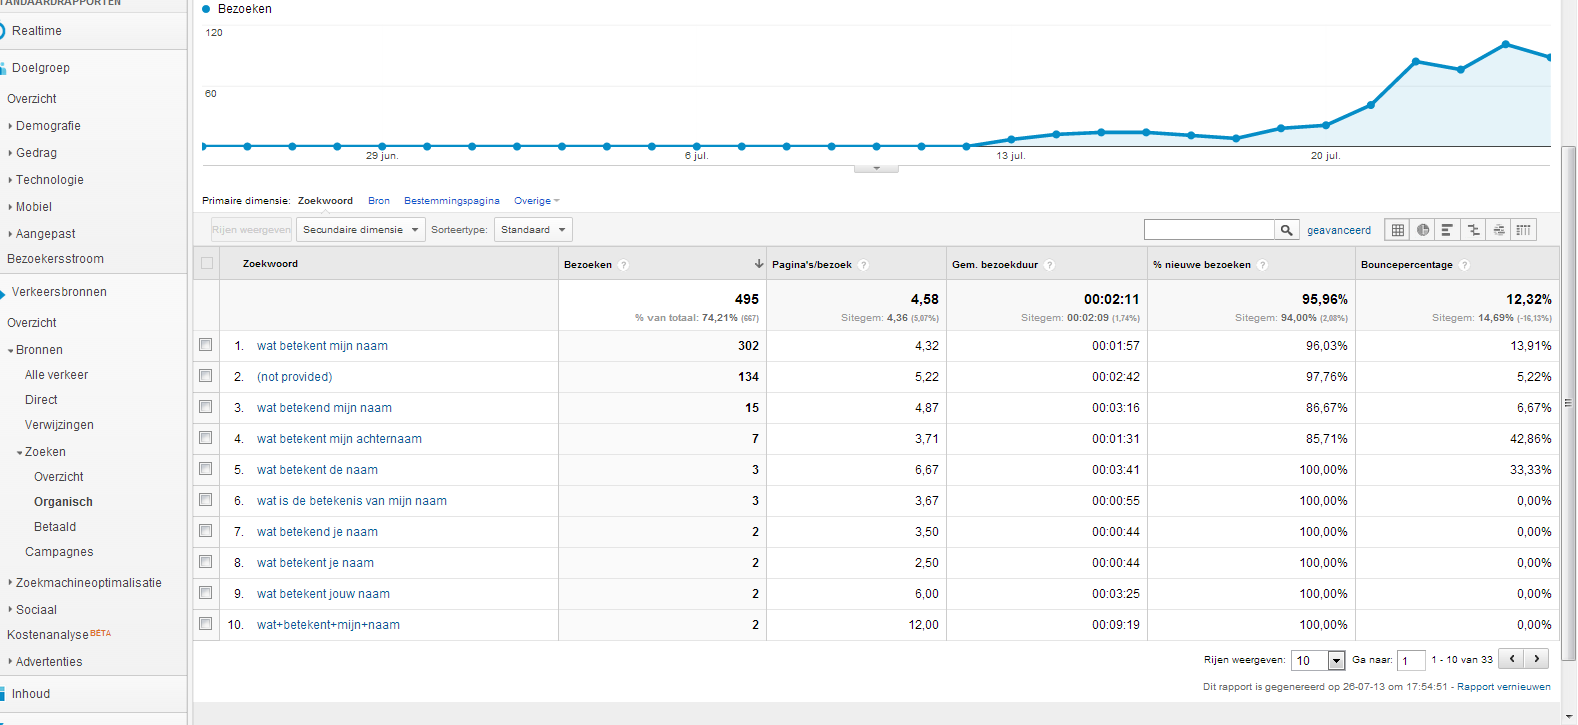This screenshot has height=725, width=1578.
Task: Click the sort arrow in Bezoeken column
Action: pyautogui.click(x=759, y=264)
